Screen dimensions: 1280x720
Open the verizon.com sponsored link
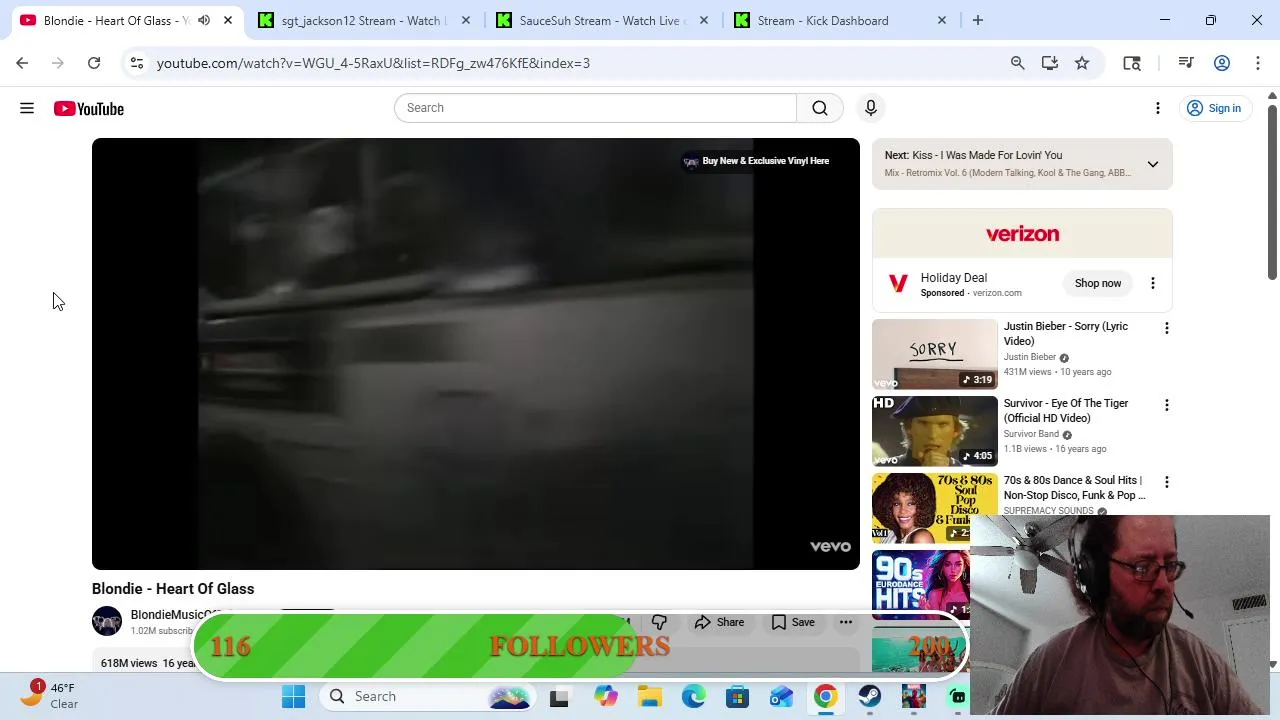[x=997, y=293]
